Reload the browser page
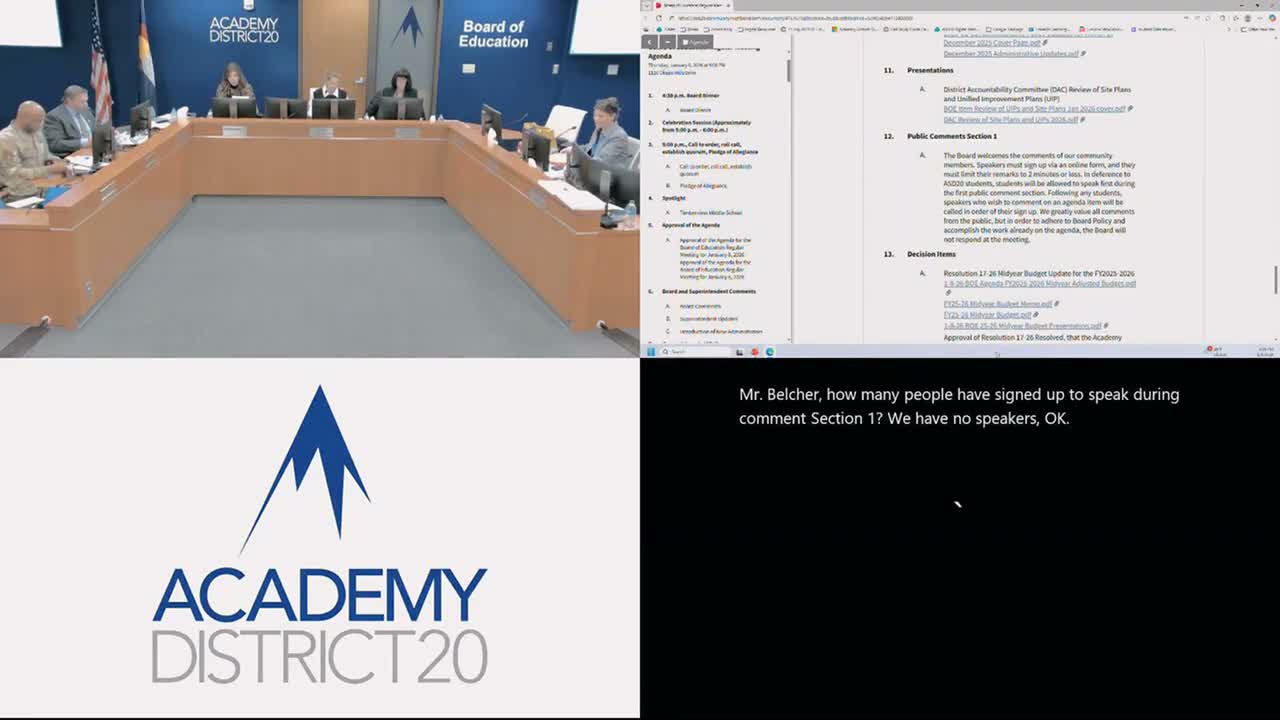Image resolution: width=1280 pixels, height=720 pixels. click(659, 18)
